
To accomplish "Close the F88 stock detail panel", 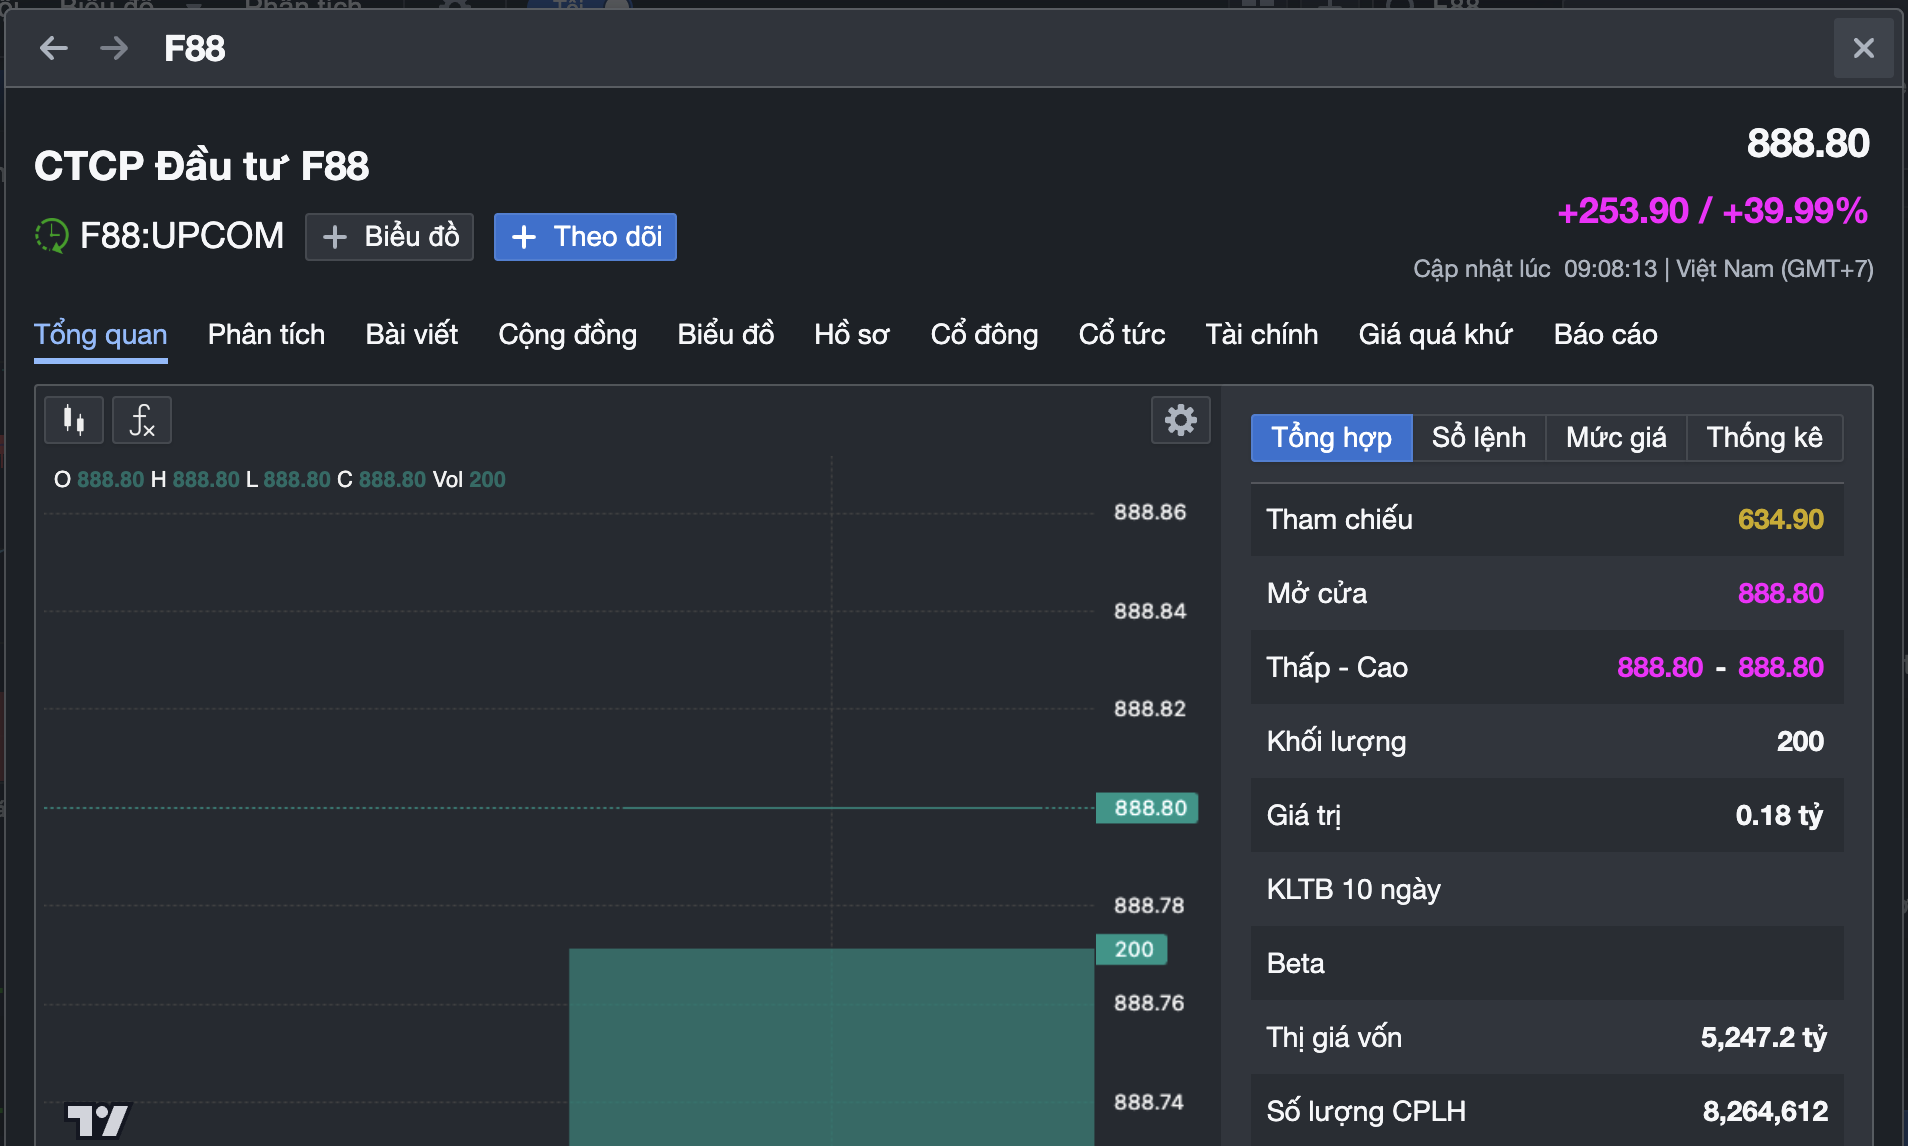I will click(x=1863, y=48).
